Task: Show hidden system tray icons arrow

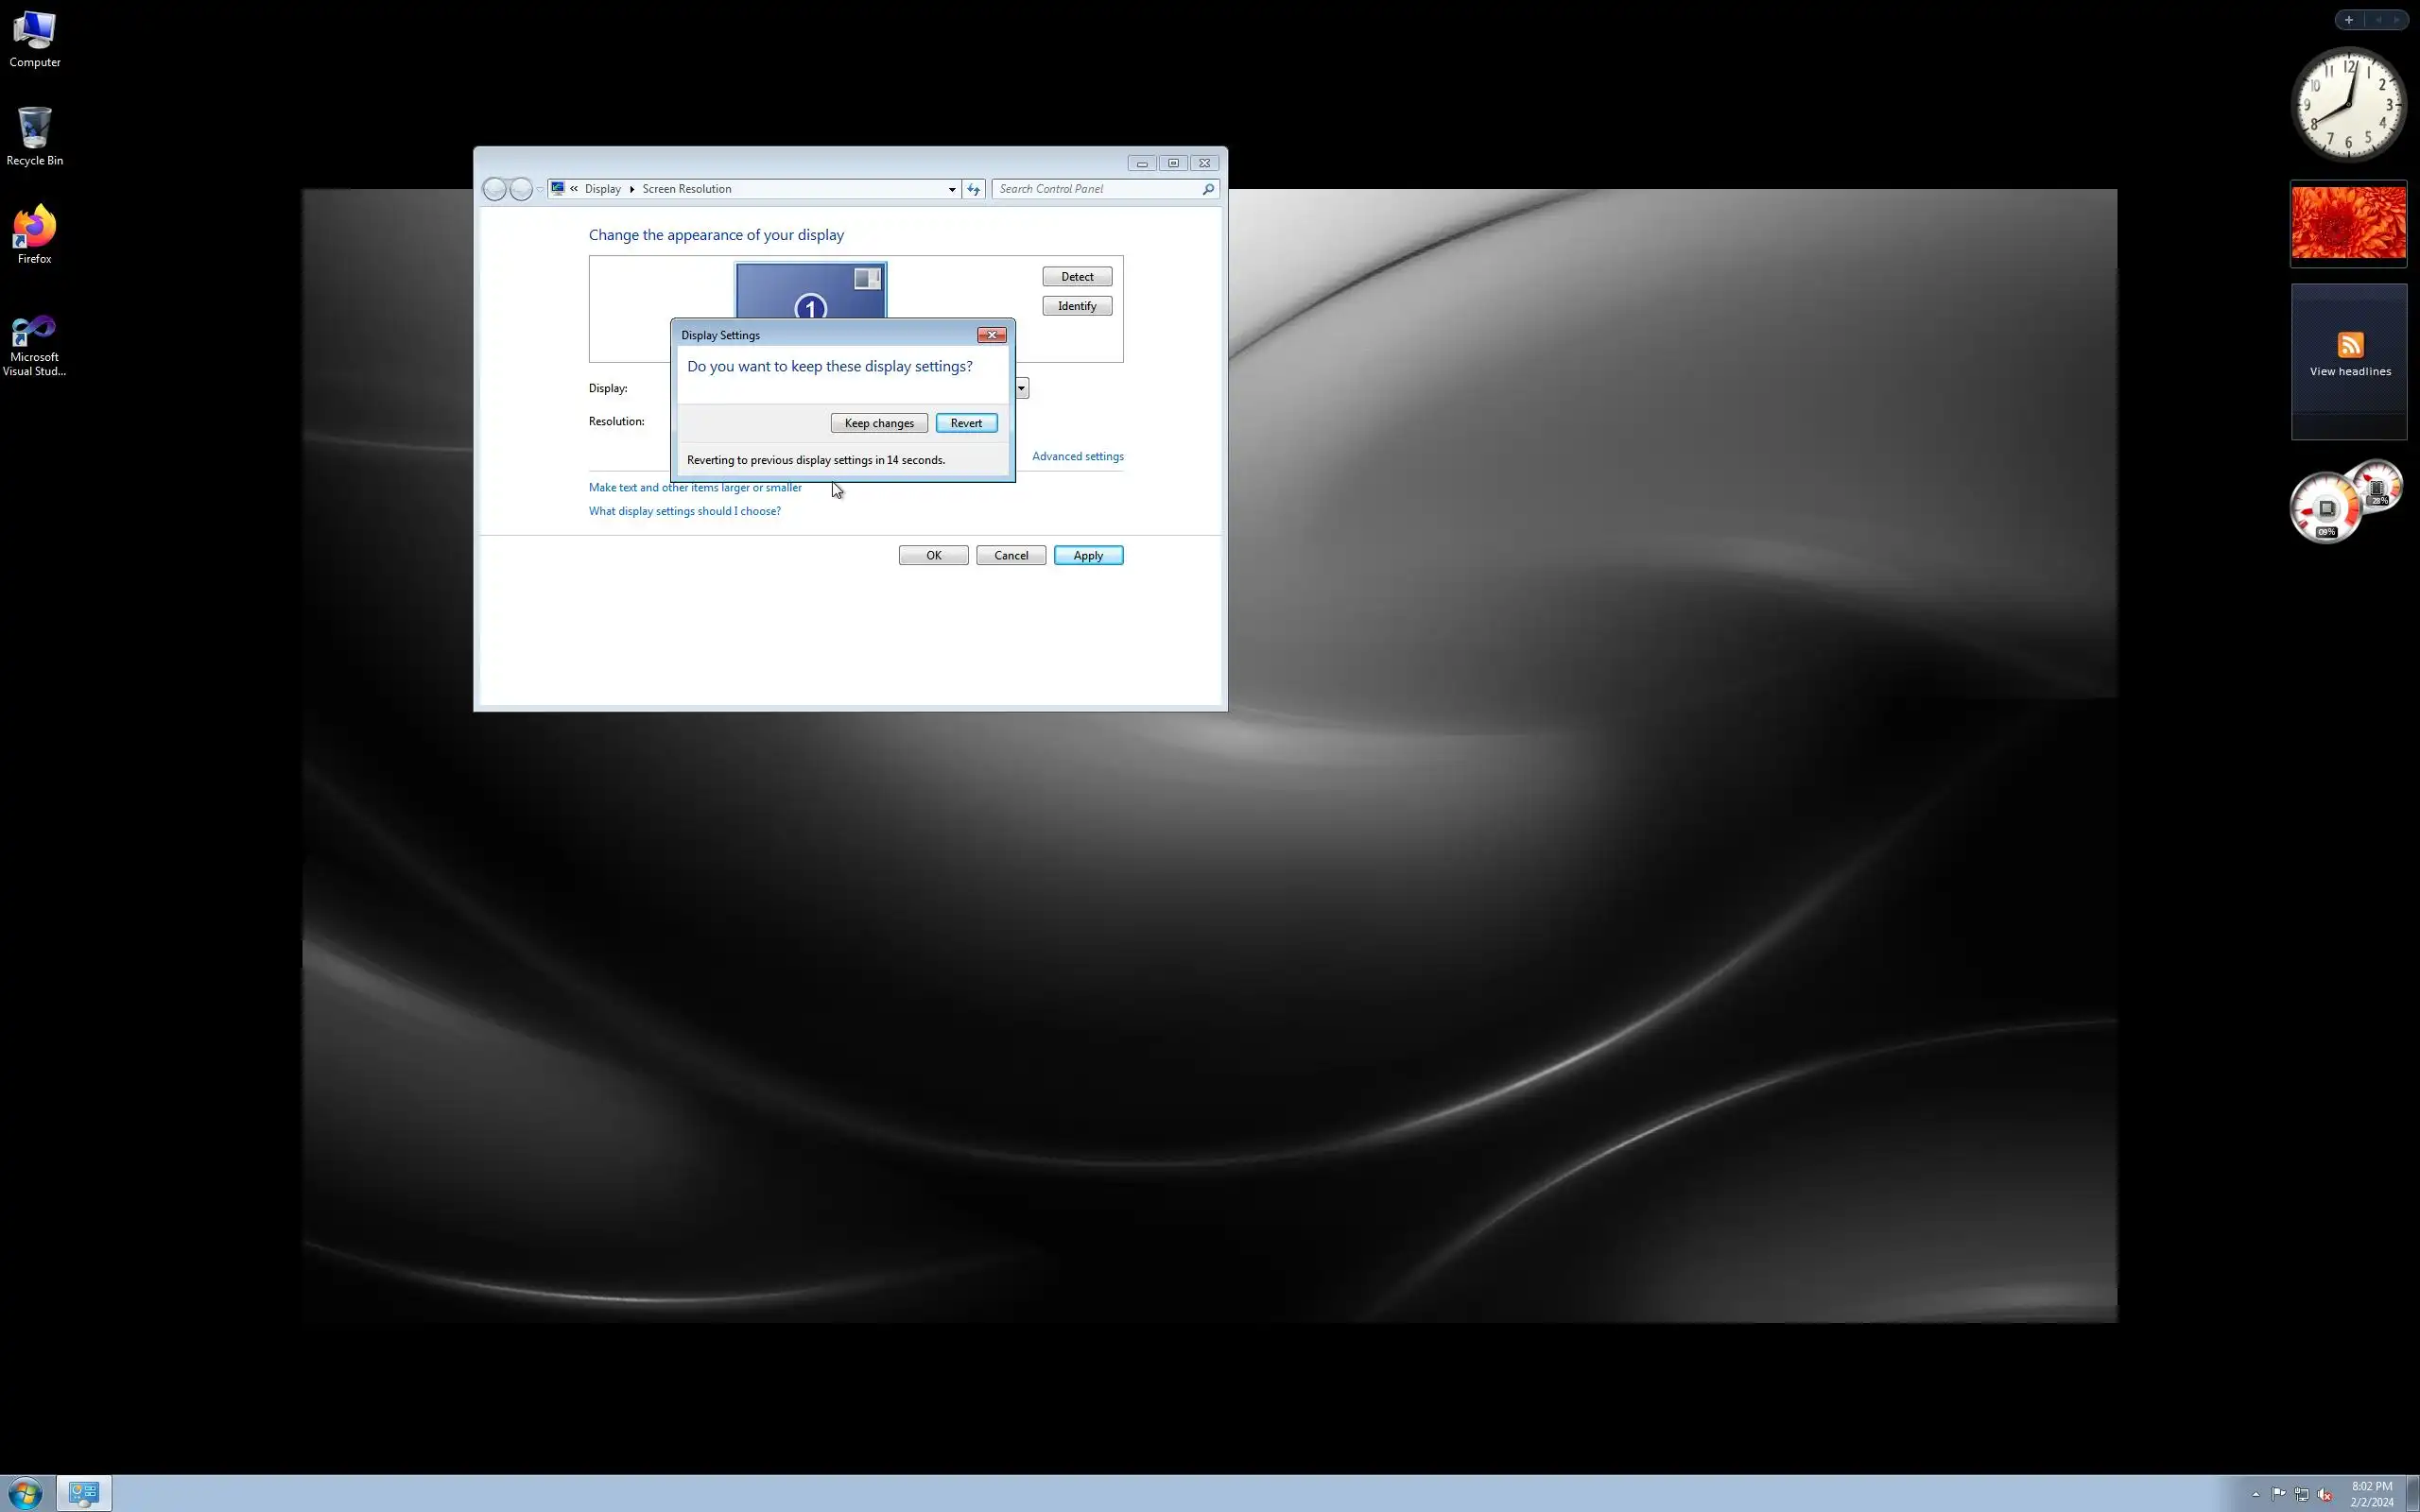Action: (2255, 1495)
